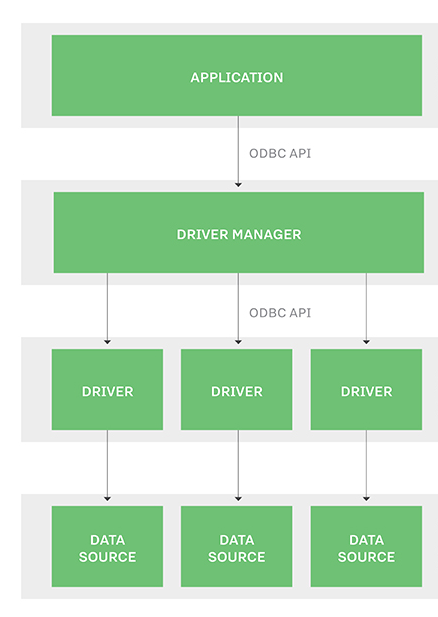Click the APPLICATION box
This screenshot has height=617, width=438.
coord(237,76)
